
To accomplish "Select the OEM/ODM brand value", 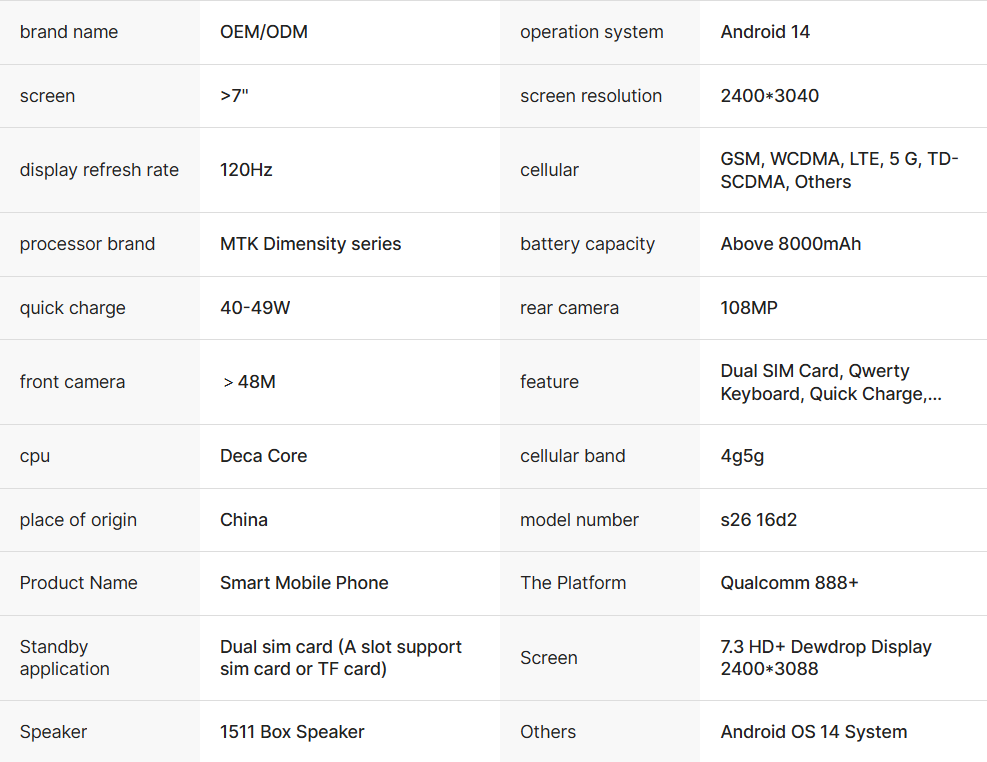I will [x=264, y=32].
